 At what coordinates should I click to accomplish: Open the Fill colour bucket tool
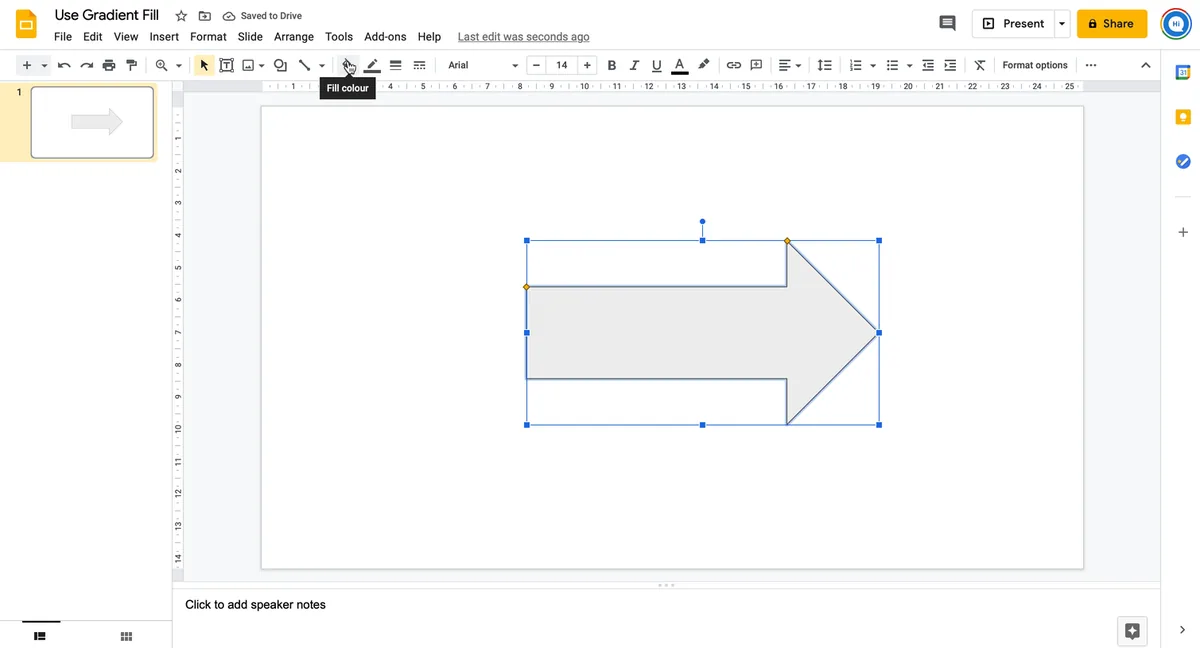click(348, 65)
